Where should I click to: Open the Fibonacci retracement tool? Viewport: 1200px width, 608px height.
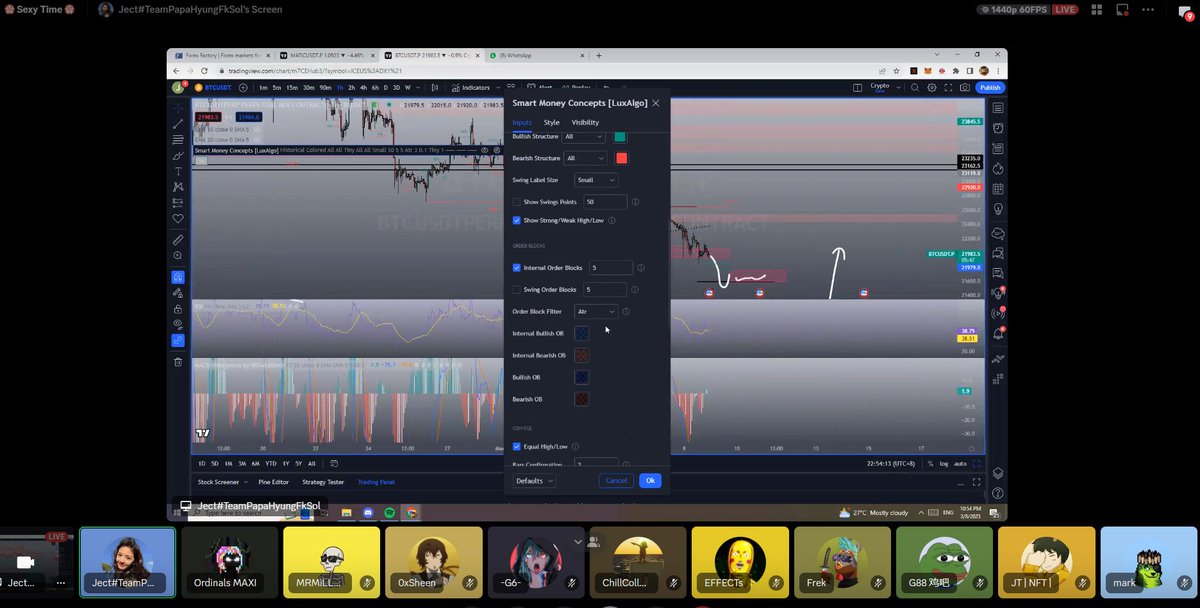[178, 139]
